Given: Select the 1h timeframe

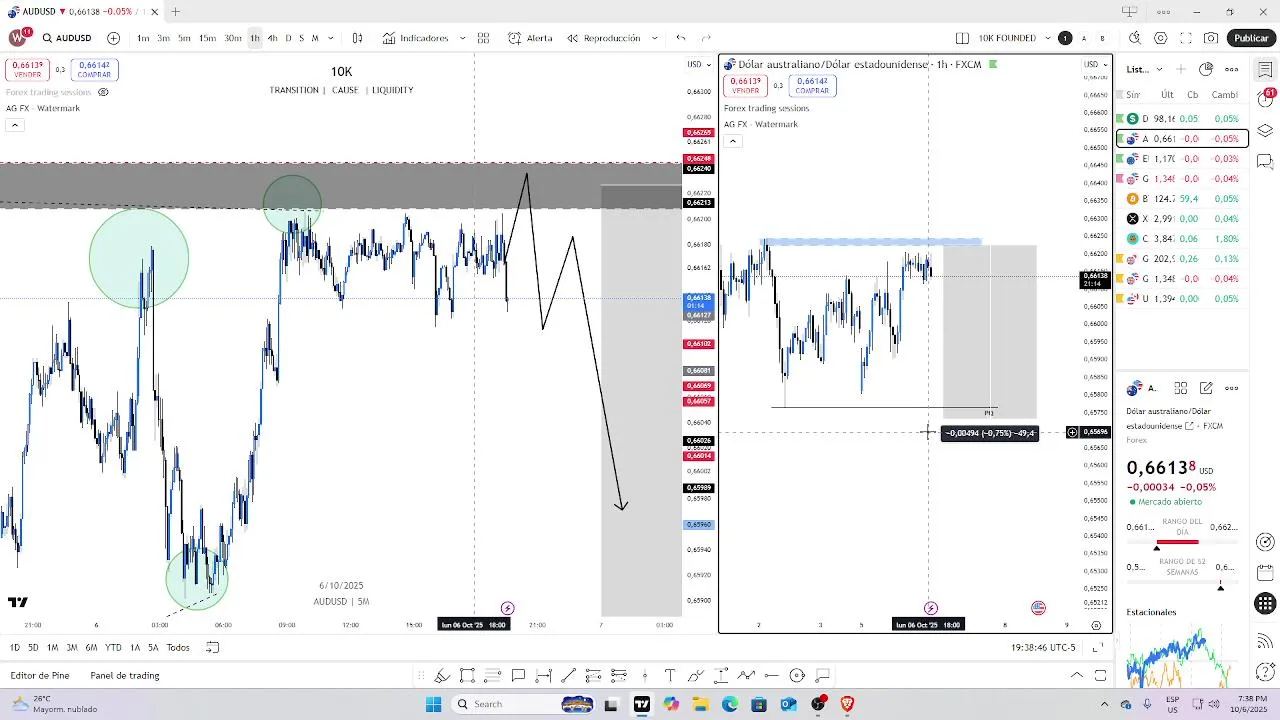Looking at the screenshot, I should pyautogui.click(x=255, y=38).
